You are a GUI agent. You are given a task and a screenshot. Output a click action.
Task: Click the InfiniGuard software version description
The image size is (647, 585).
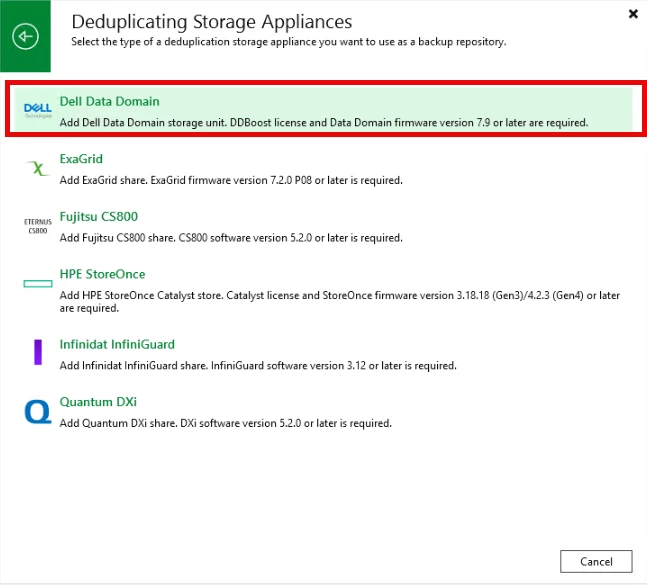(258, 366)
